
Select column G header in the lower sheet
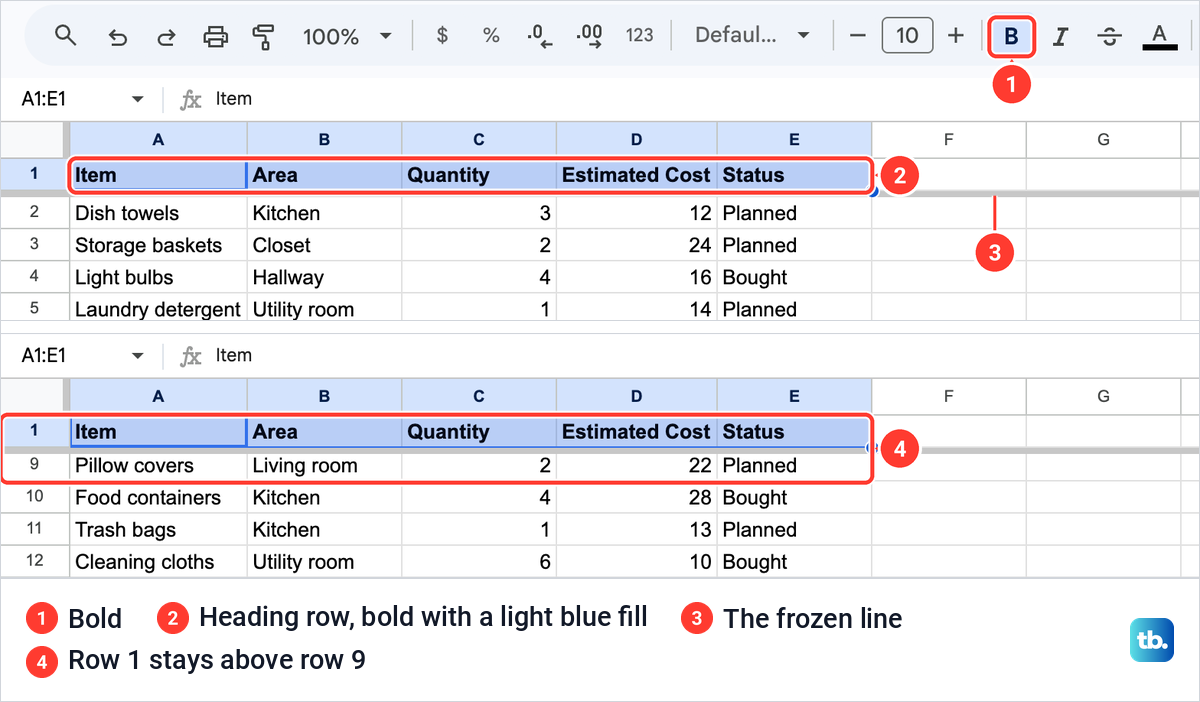1103,397
